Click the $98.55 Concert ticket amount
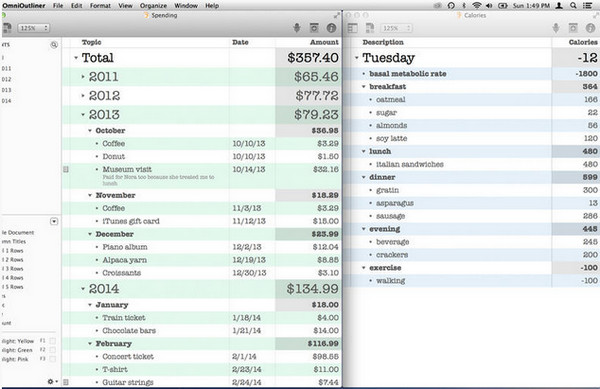This screenshot has width=600, height=389. pyautogui.click(x=325, y=356)
